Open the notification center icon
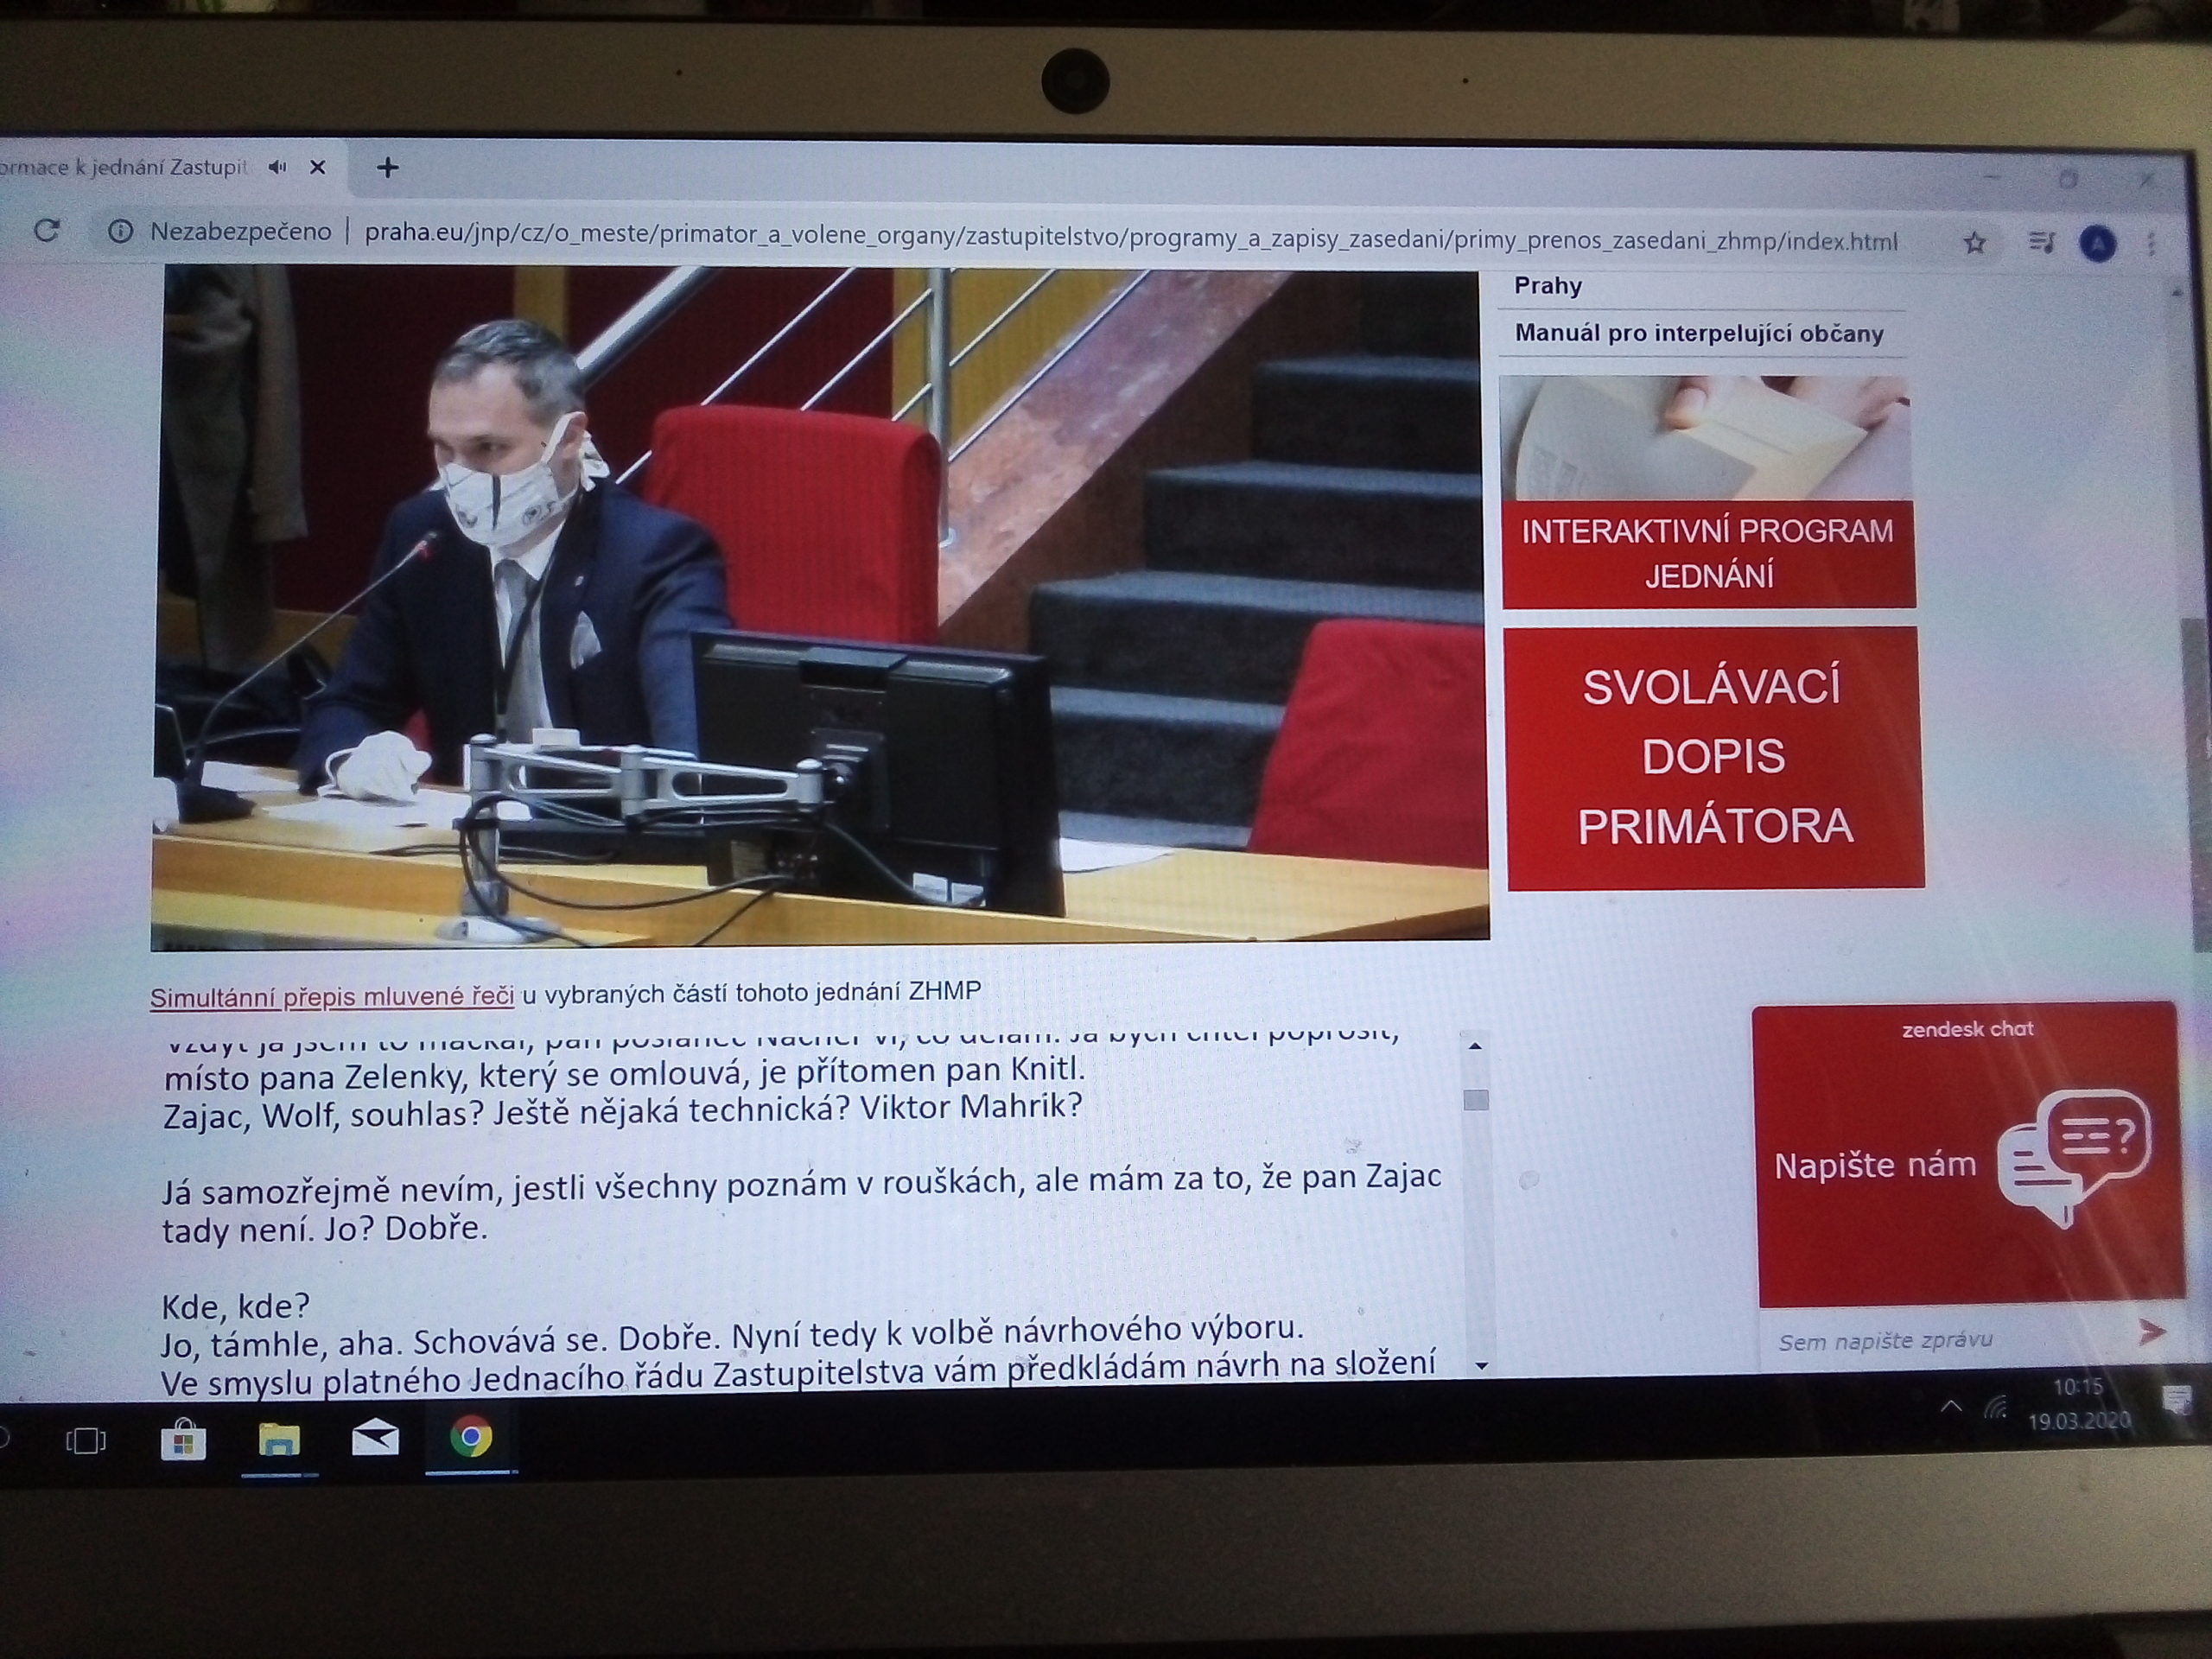Image resolution: width=2212 pixels, height=1659 pixels. point(2176,1400)
